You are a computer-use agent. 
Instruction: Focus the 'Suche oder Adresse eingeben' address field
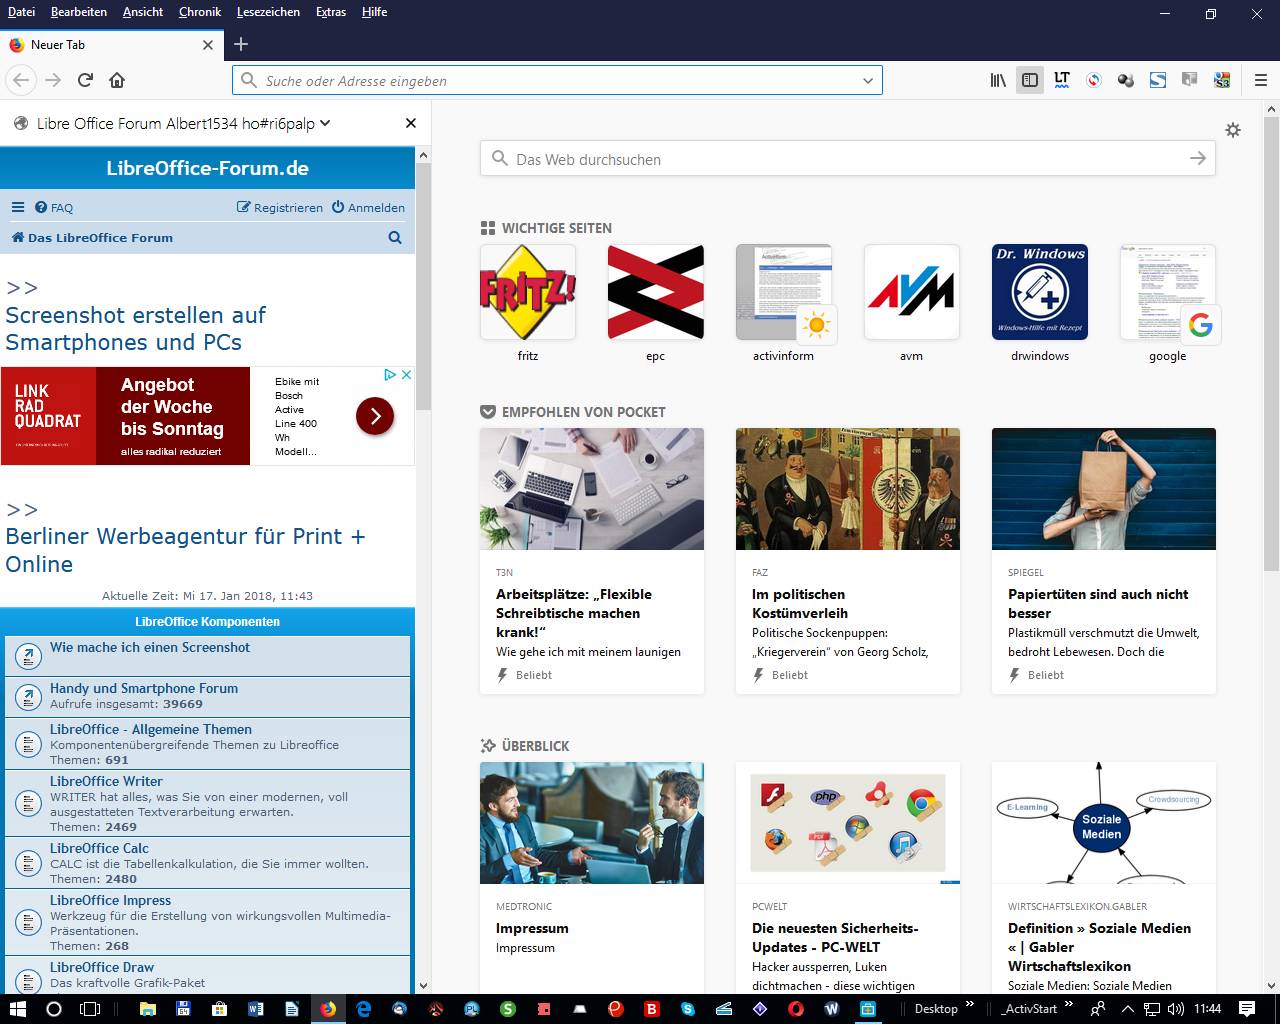[558, 81]
